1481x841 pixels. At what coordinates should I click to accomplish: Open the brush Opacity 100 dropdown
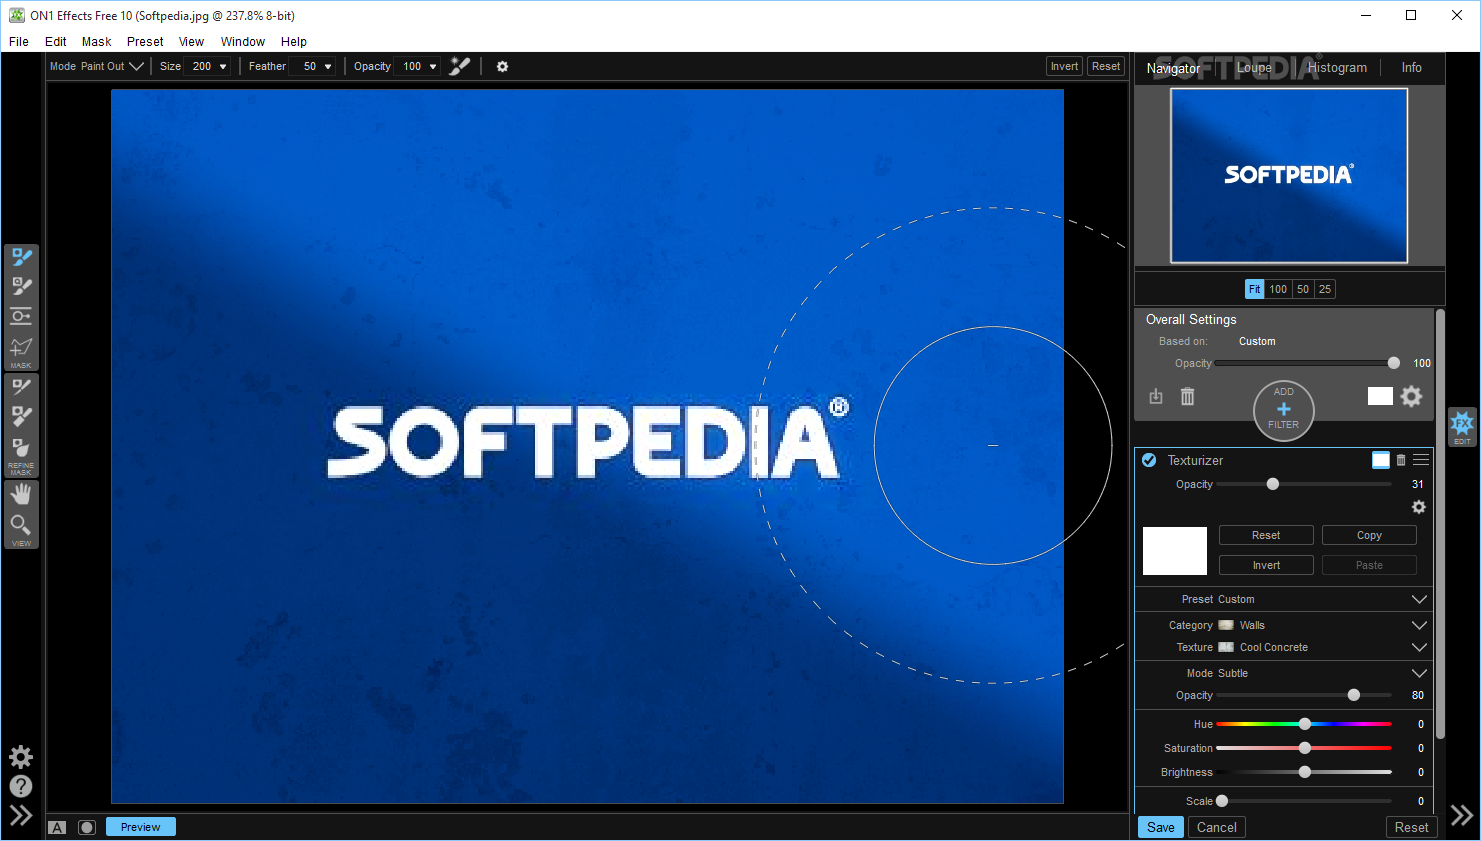tap(418, 66)
